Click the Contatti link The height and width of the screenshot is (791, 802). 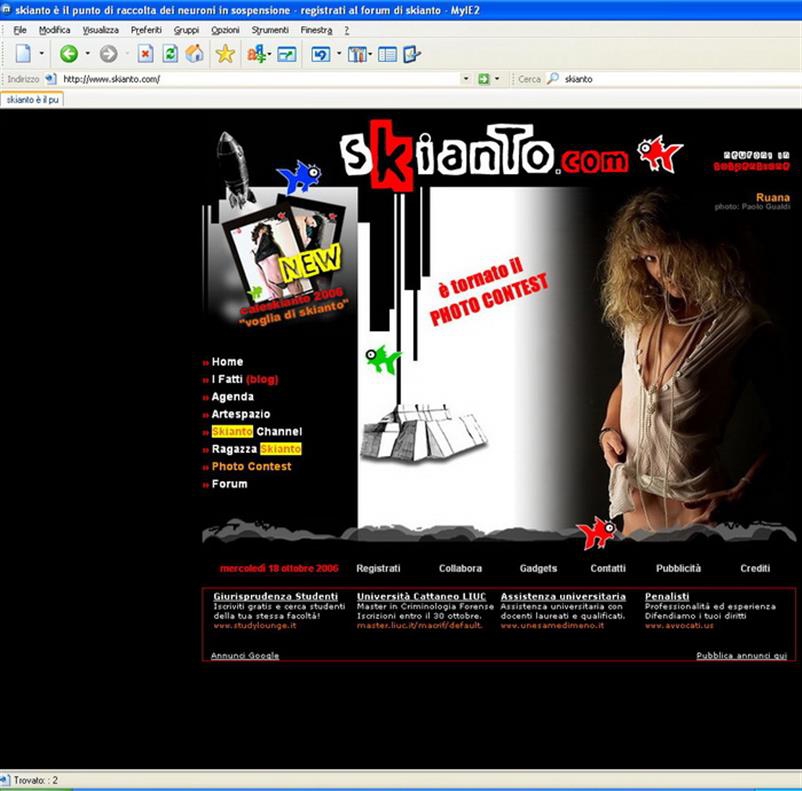point(608,568)
